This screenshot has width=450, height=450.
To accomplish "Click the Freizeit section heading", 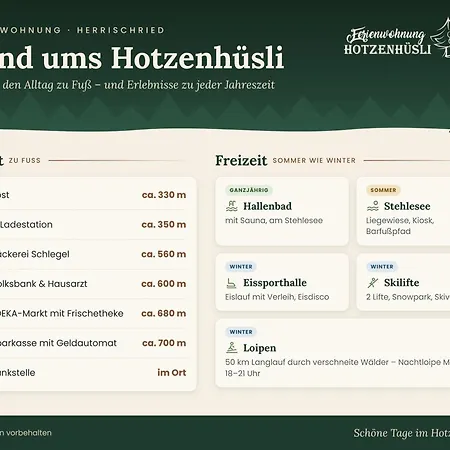I will pyautogui.click(x=241, y=160).
